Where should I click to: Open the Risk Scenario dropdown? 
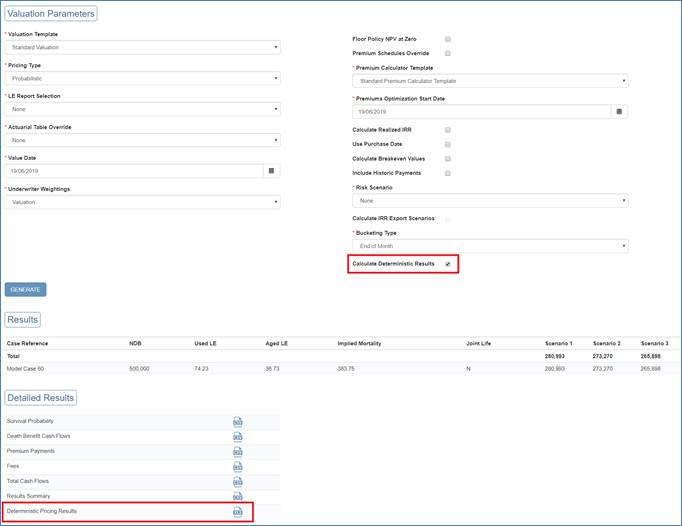tap(490, 201)
